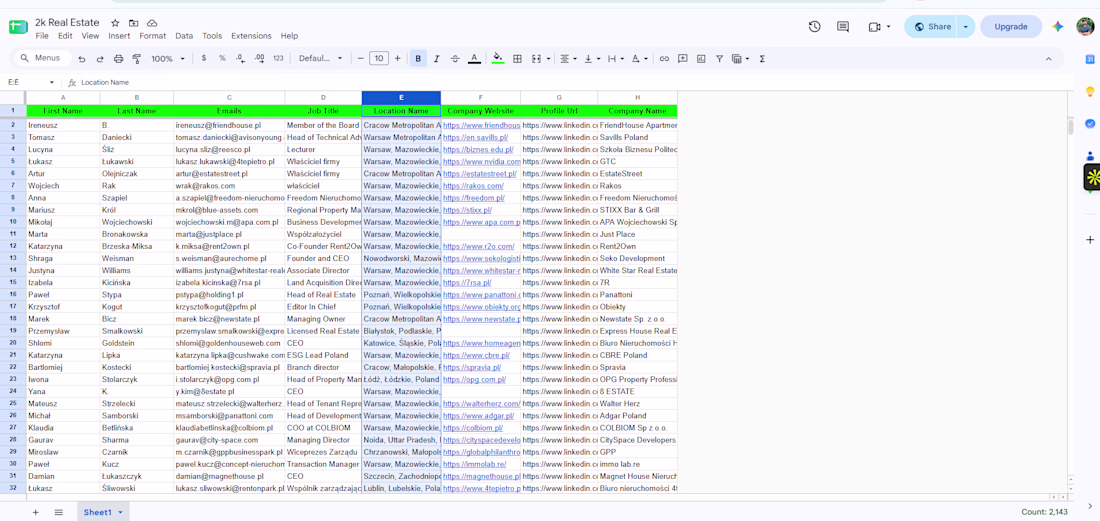Get add-ons via the plus icon

[1090, 240]
